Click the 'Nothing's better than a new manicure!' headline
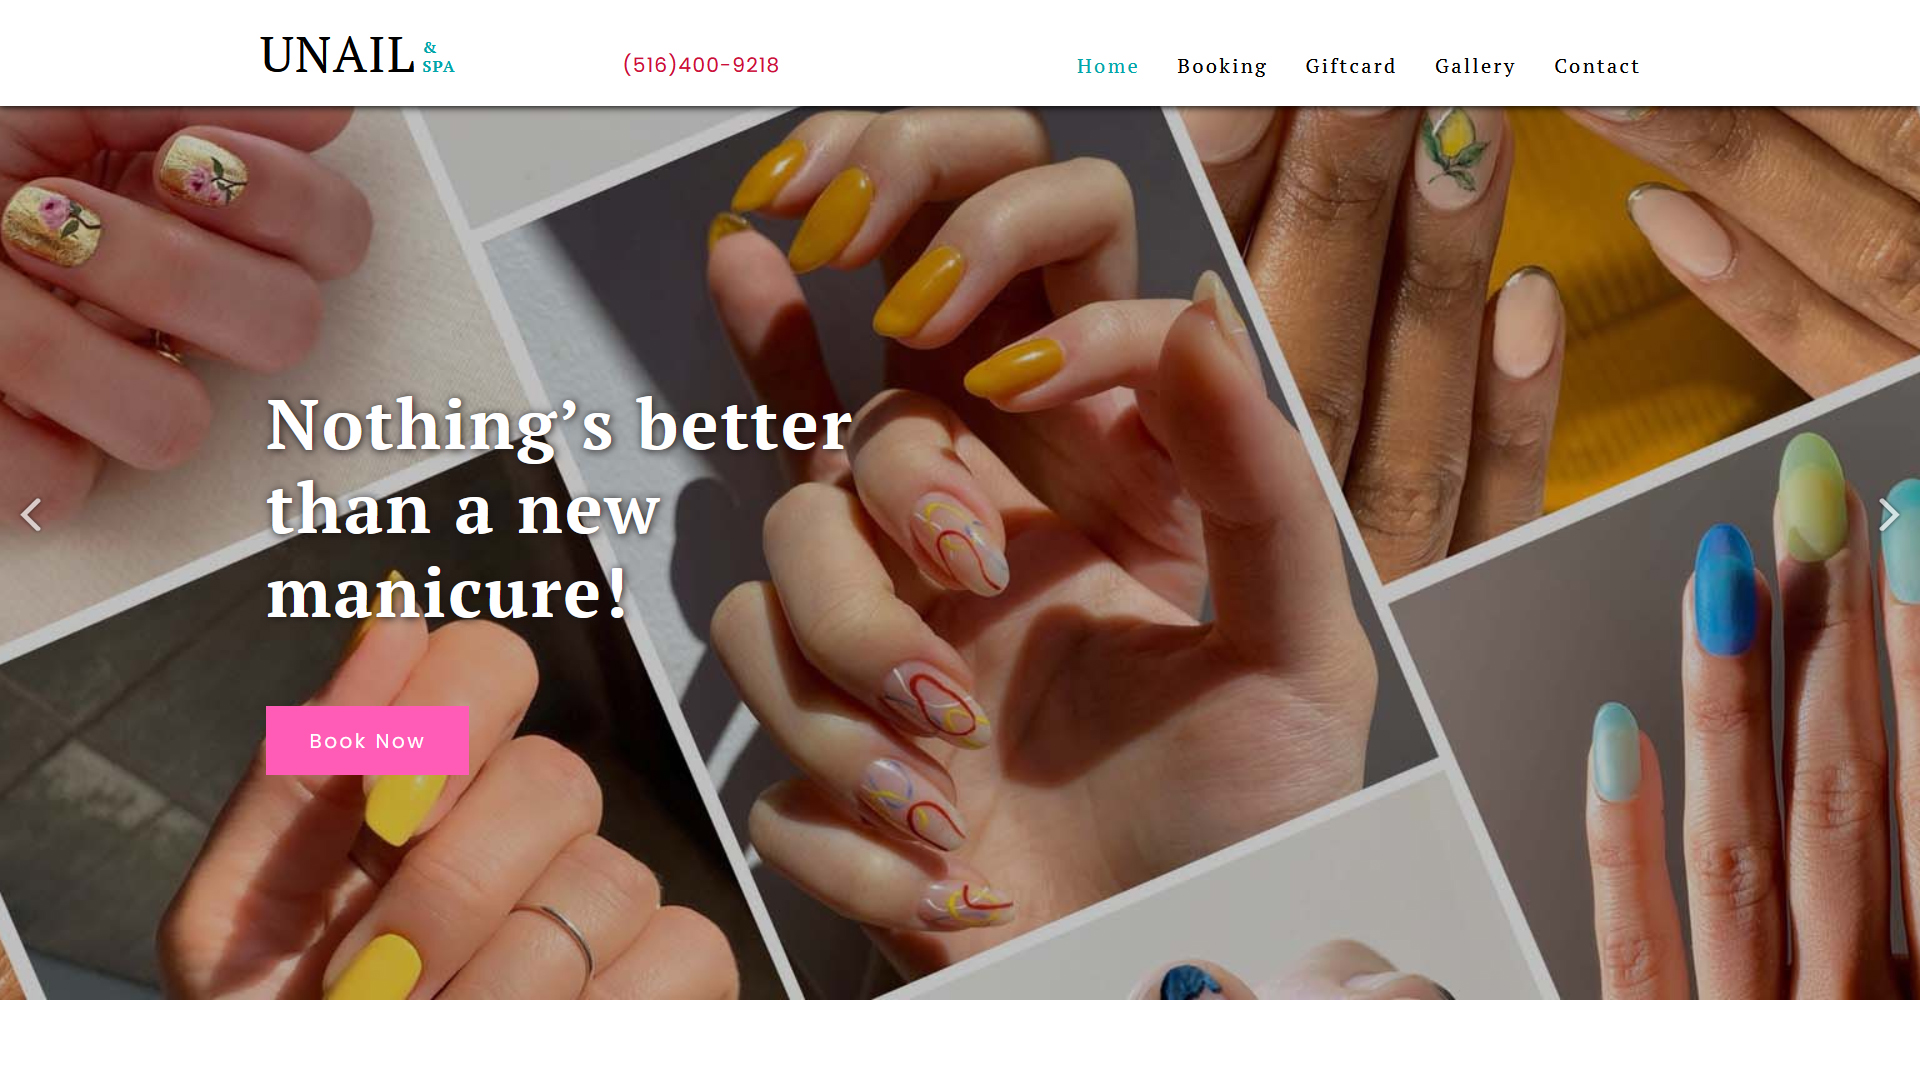This screenshot has height=1080, width=1920. click(560, 508)
